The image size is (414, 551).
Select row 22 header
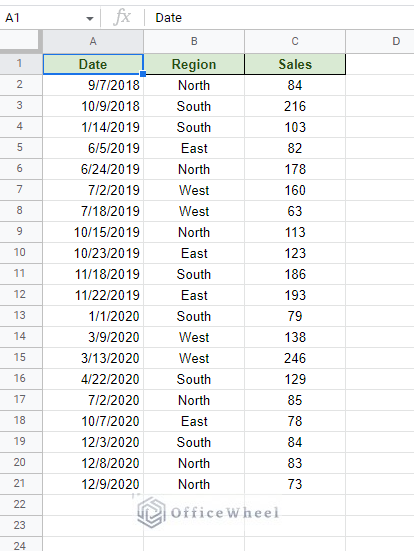(21, 505)
